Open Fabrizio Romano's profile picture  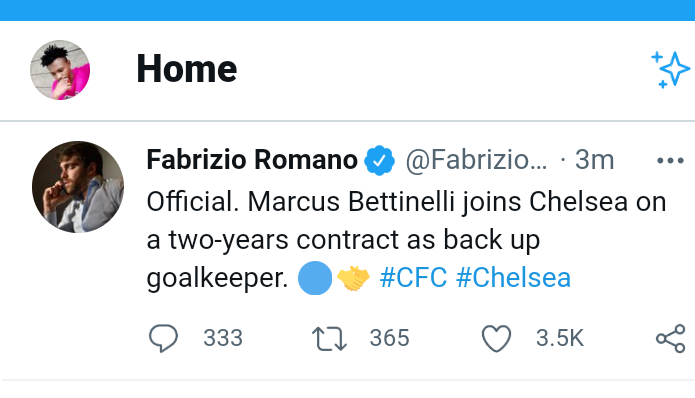pos(78,187)
